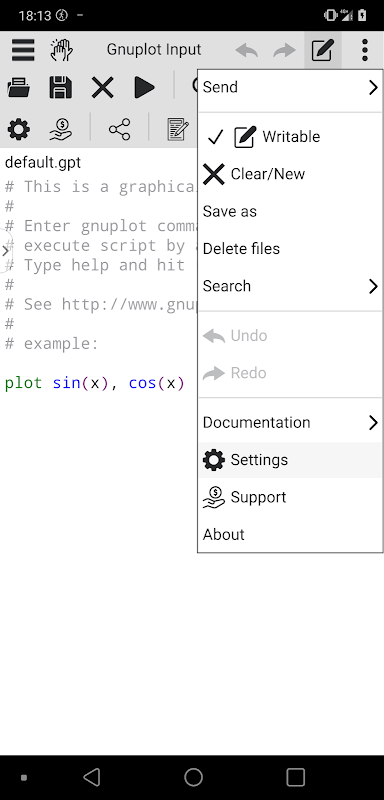Open file with the folder icon
Screen dimensions: 384x800
[19, 87]
